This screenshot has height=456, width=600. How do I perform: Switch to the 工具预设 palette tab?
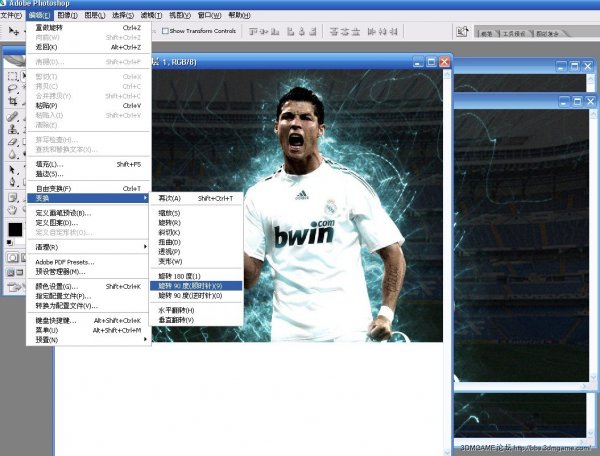pos(514,33)
